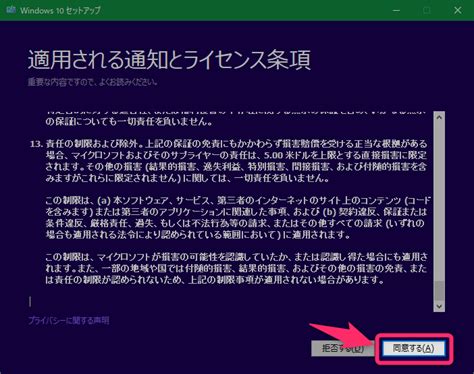
Task: Click section 13 責任の制限および除外 paragraph
Action: click(x=229, y=161)
